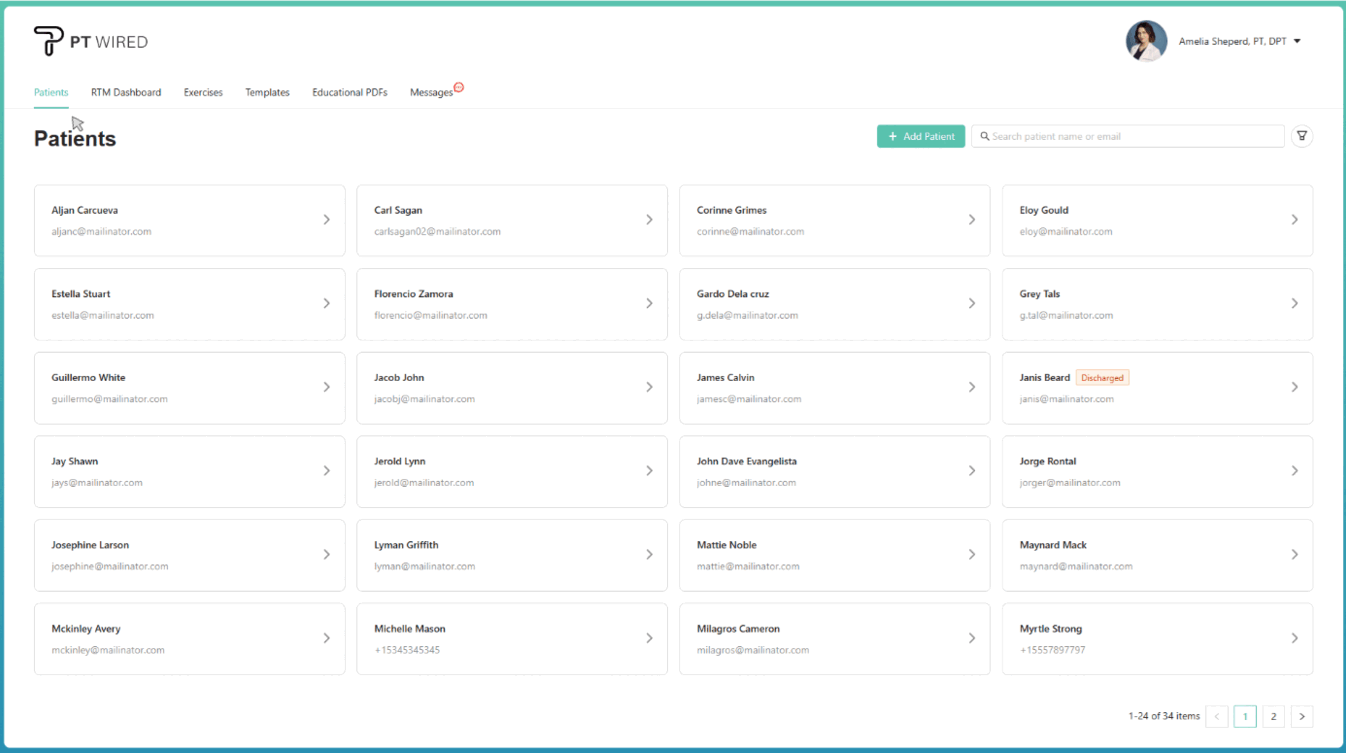Select the search magnifier icon

pos(985,135)
